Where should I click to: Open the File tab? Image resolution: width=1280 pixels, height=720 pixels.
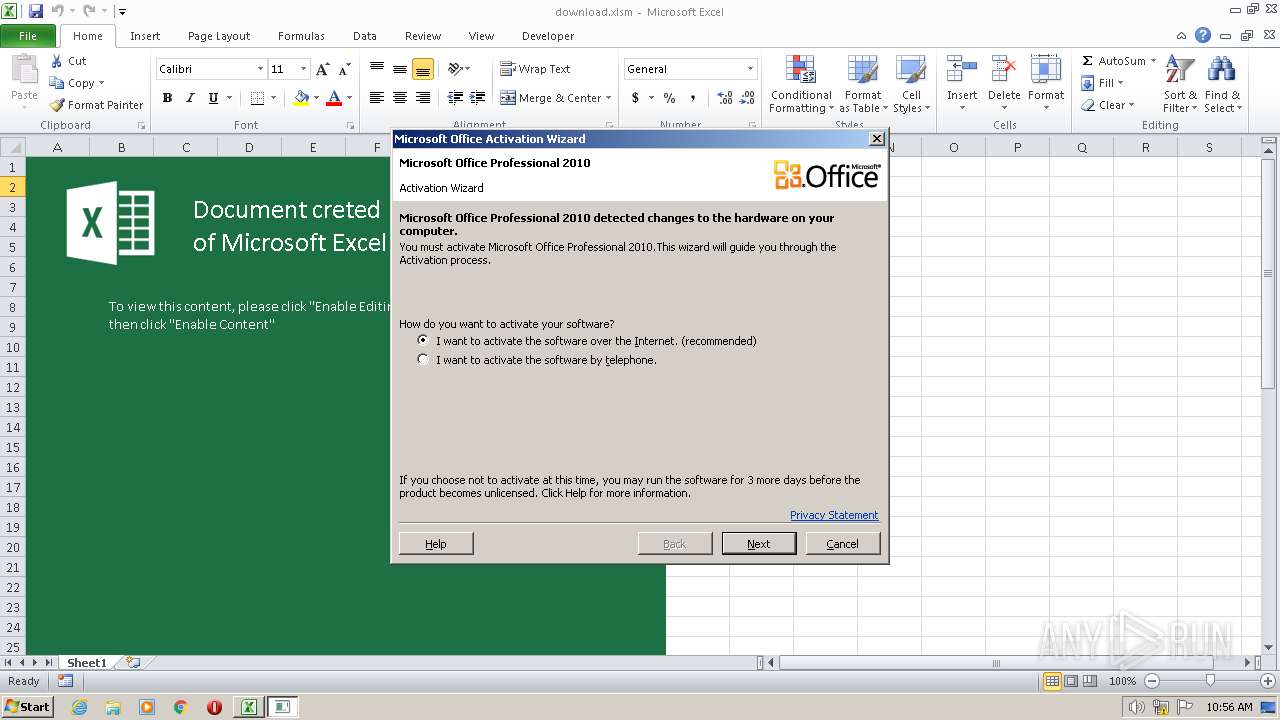pyautogui.click(x=28, y=36)
